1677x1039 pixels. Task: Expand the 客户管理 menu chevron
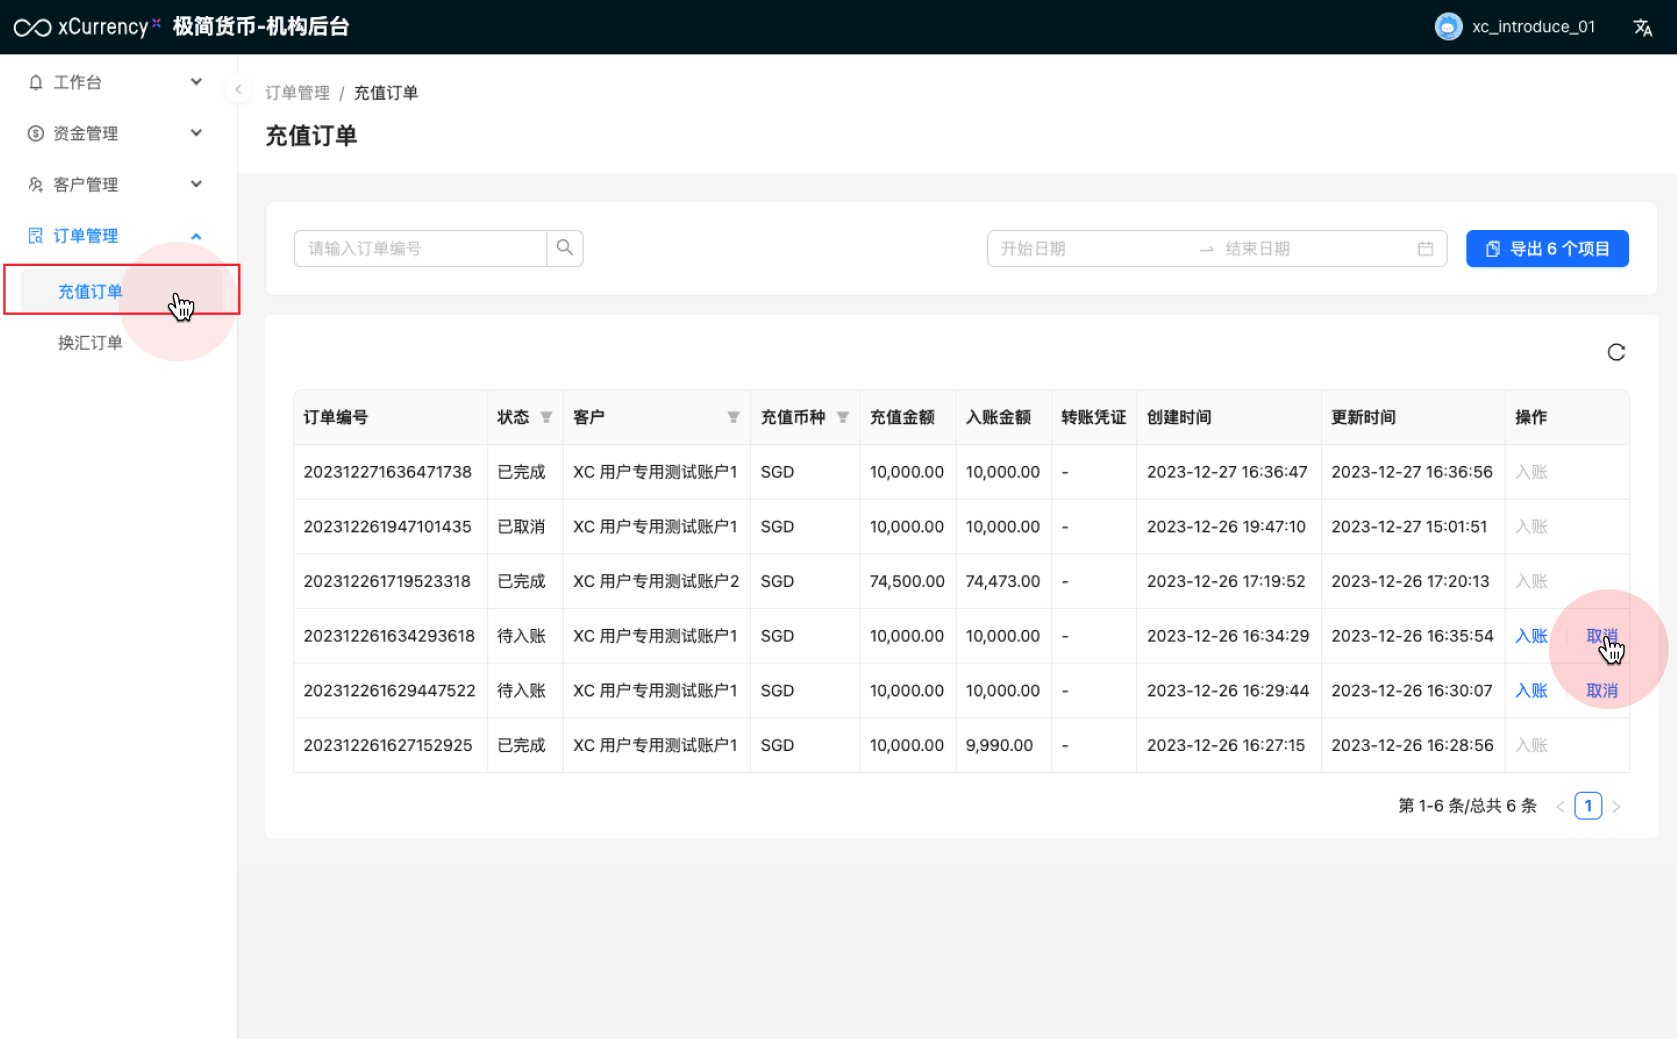coord(196,184)
